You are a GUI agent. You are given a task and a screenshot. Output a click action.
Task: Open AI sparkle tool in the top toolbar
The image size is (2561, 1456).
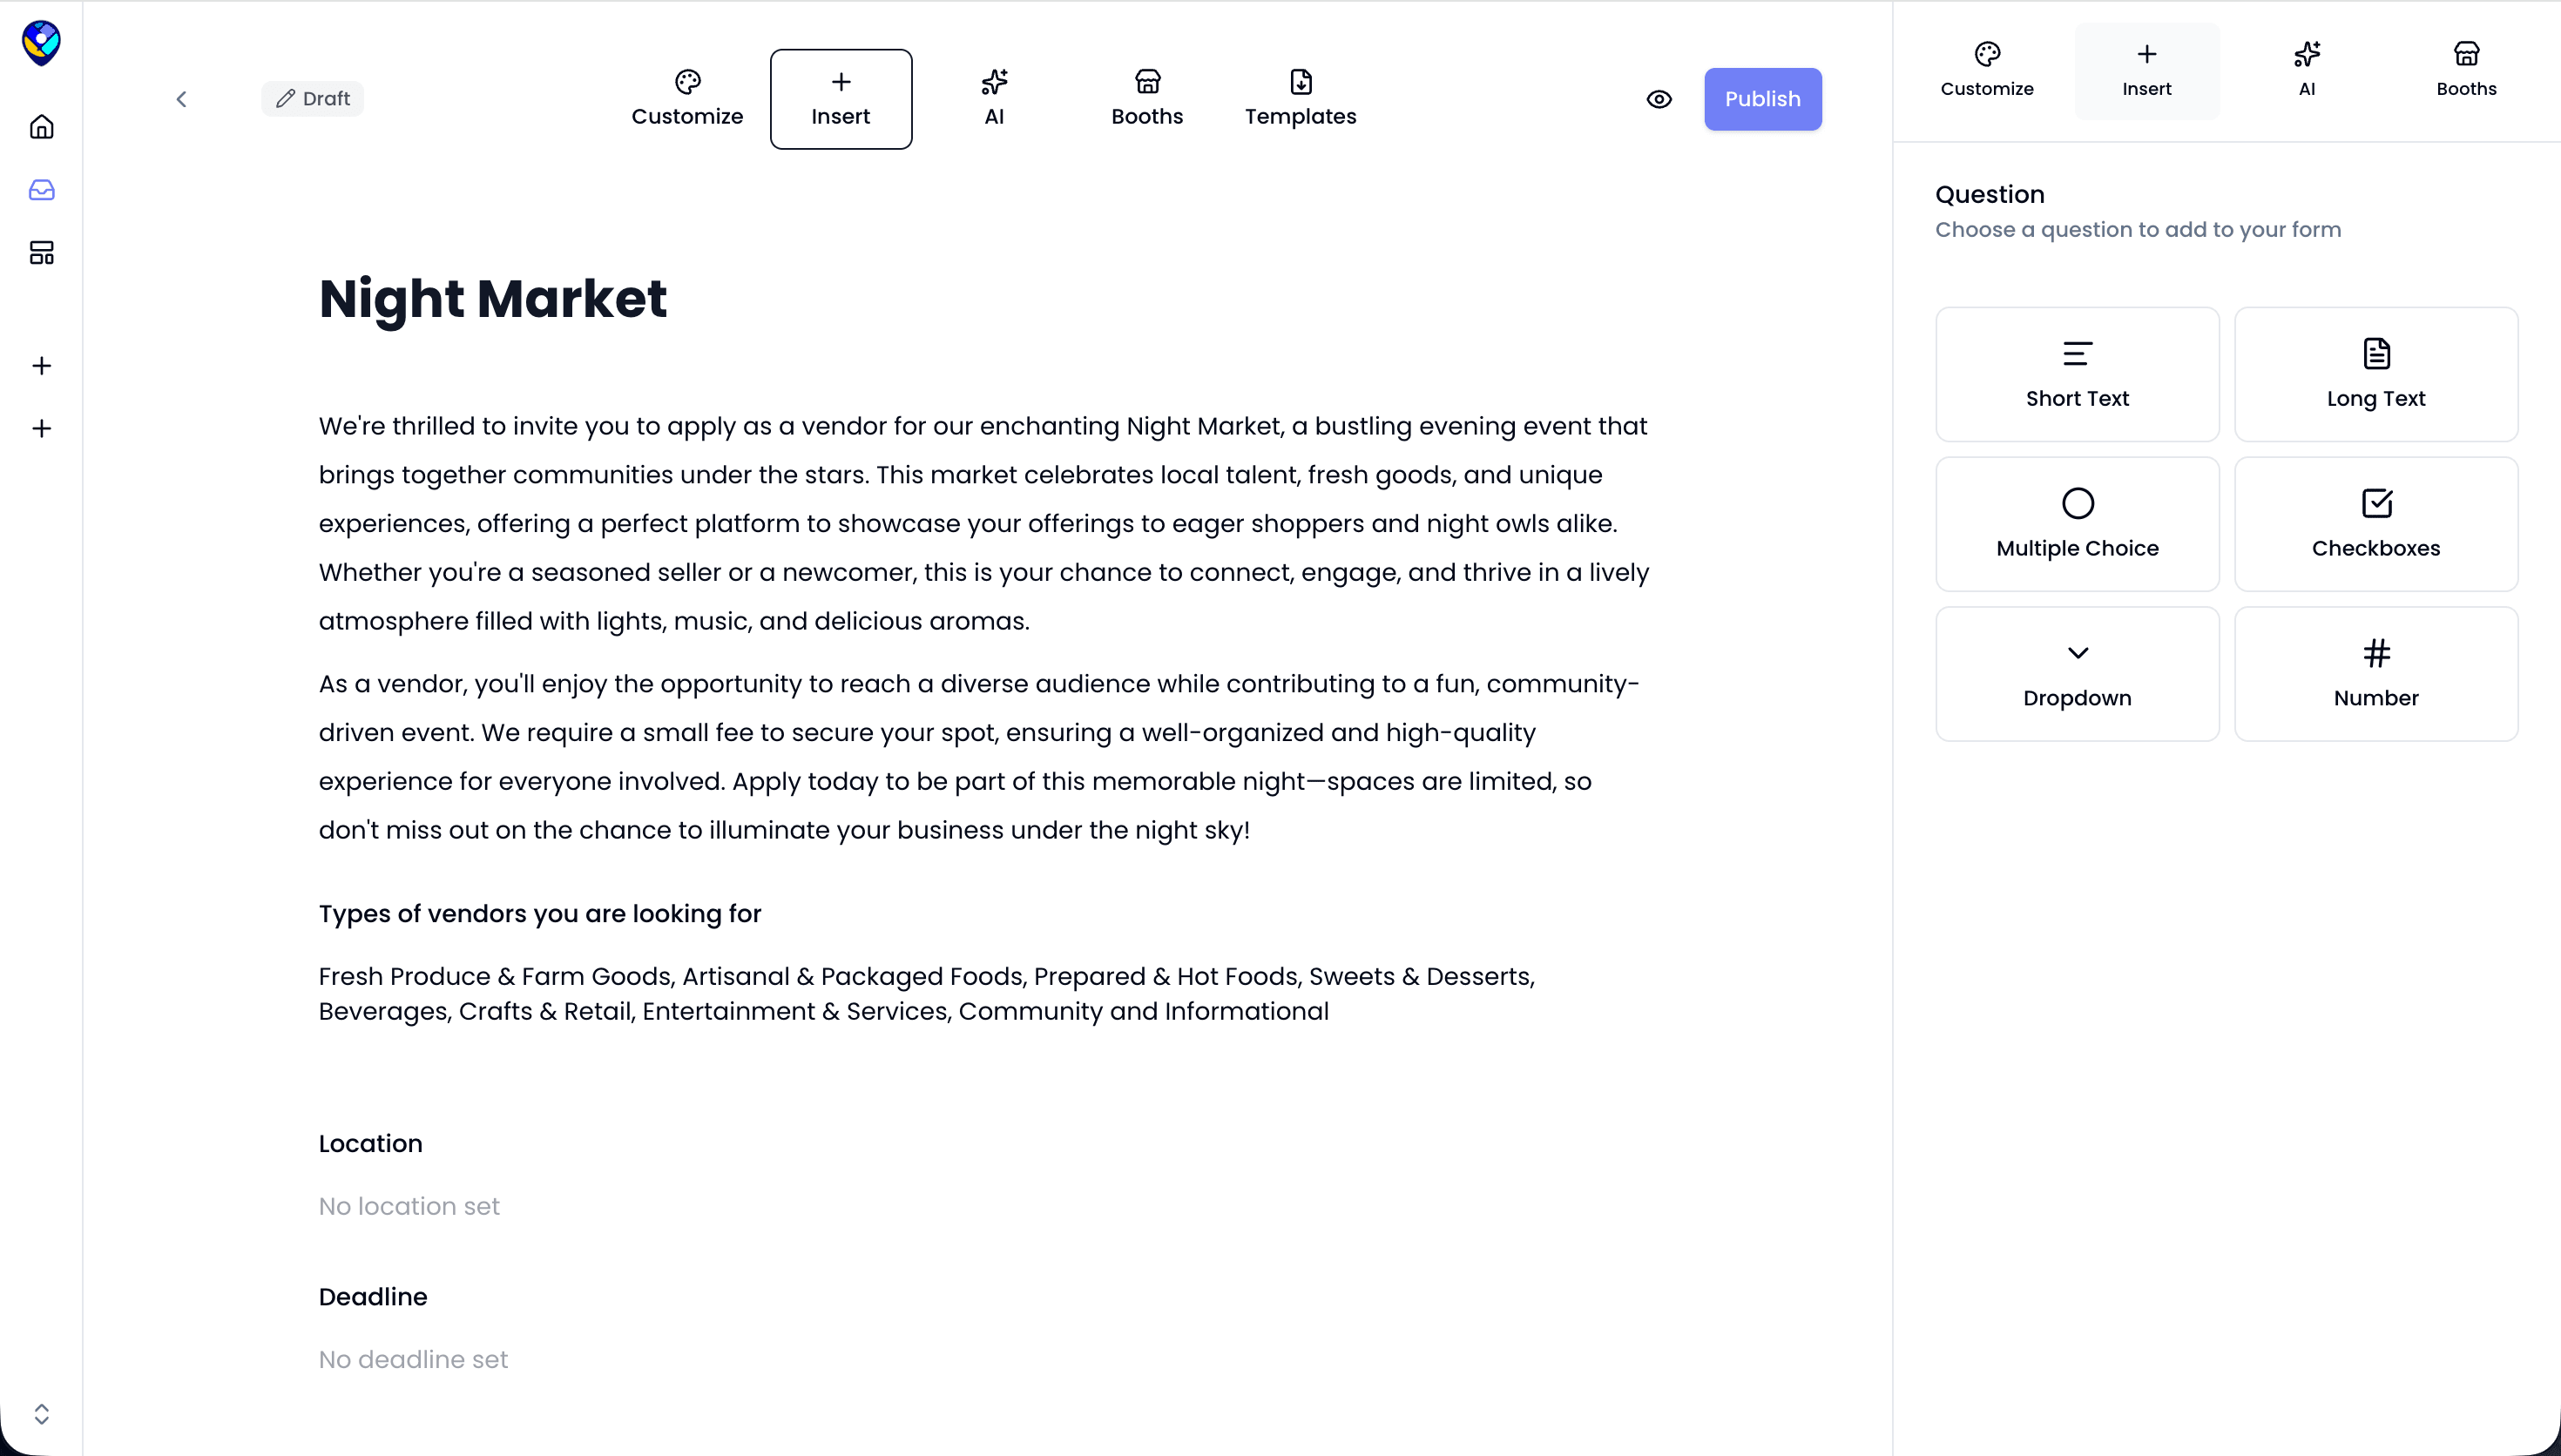pos(993,98)
